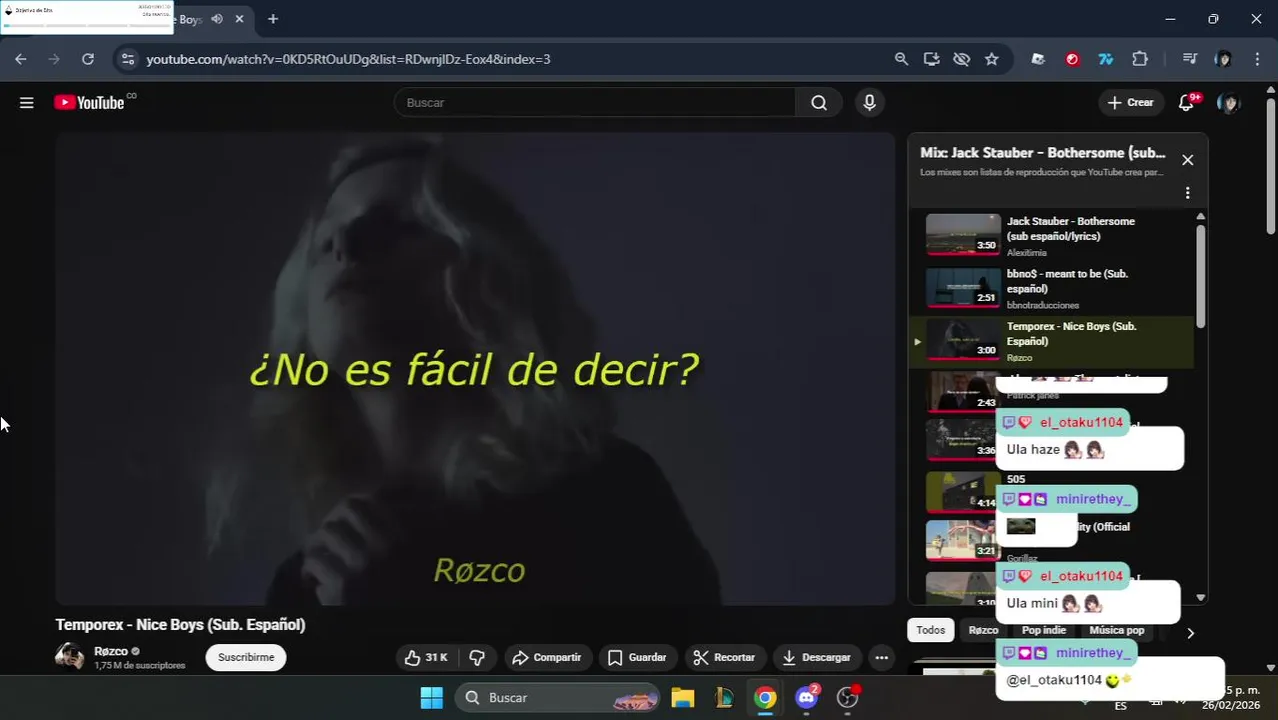
Task: Subscribe with the Suscribirme button
Action: tap(246, 657)
